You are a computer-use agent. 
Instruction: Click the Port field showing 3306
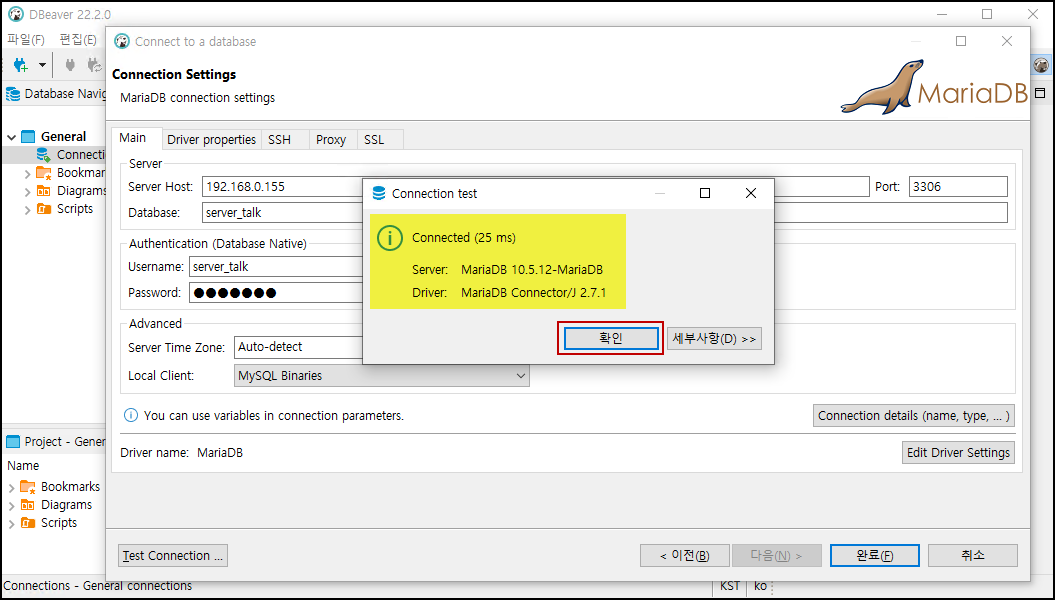pyautogui.click(x=958, y=186)
